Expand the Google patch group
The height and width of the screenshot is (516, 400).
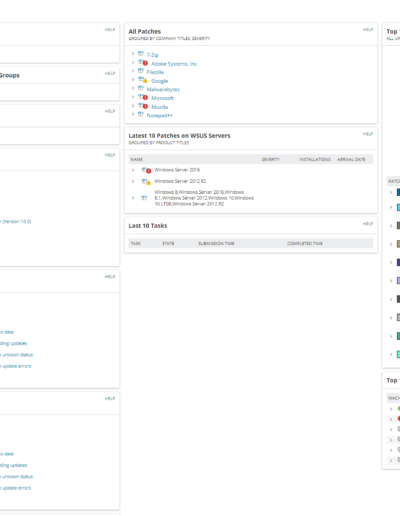pyautogui.click(x=133, y=80)
